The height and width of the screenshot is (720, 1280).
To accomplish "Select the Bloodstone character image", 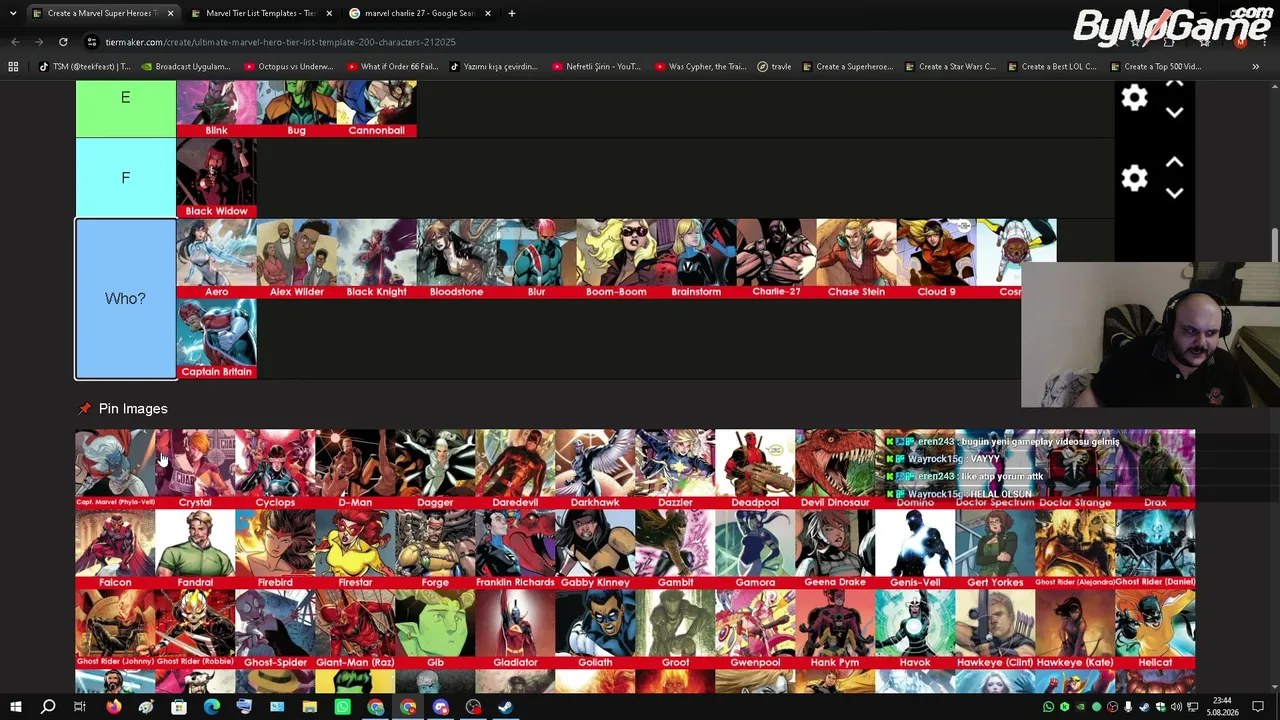I will [456, 259].
